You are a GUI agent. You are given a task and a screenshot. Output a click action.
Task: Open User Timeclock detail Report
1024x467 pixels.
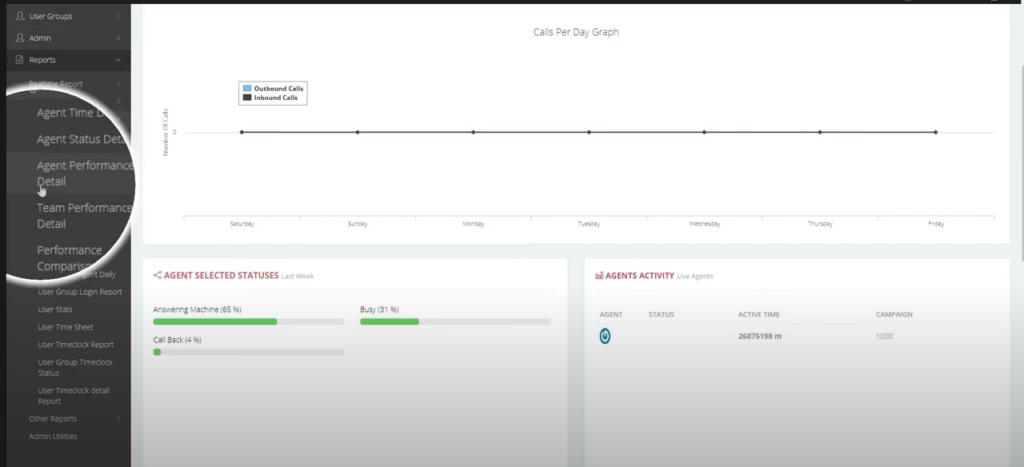(x=74, y=396)
